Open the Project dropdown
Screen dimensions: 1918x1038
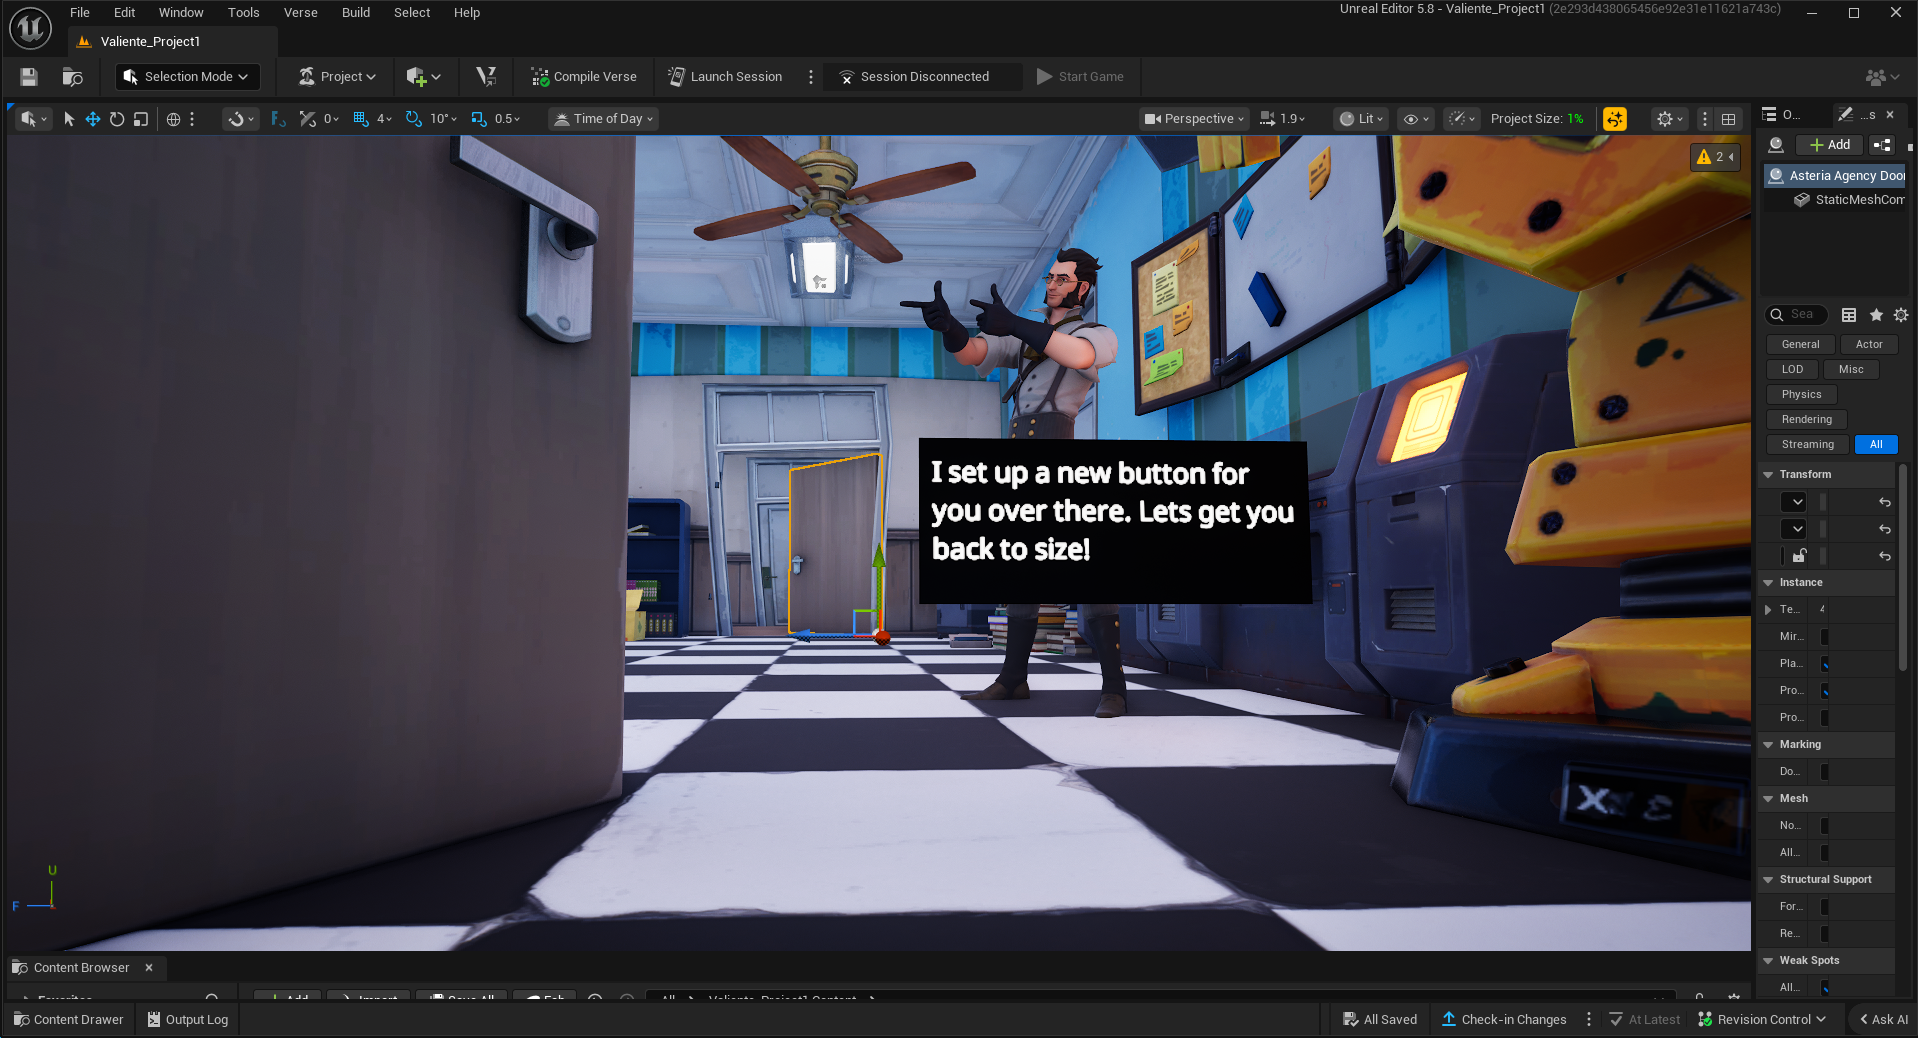point(338,77)
